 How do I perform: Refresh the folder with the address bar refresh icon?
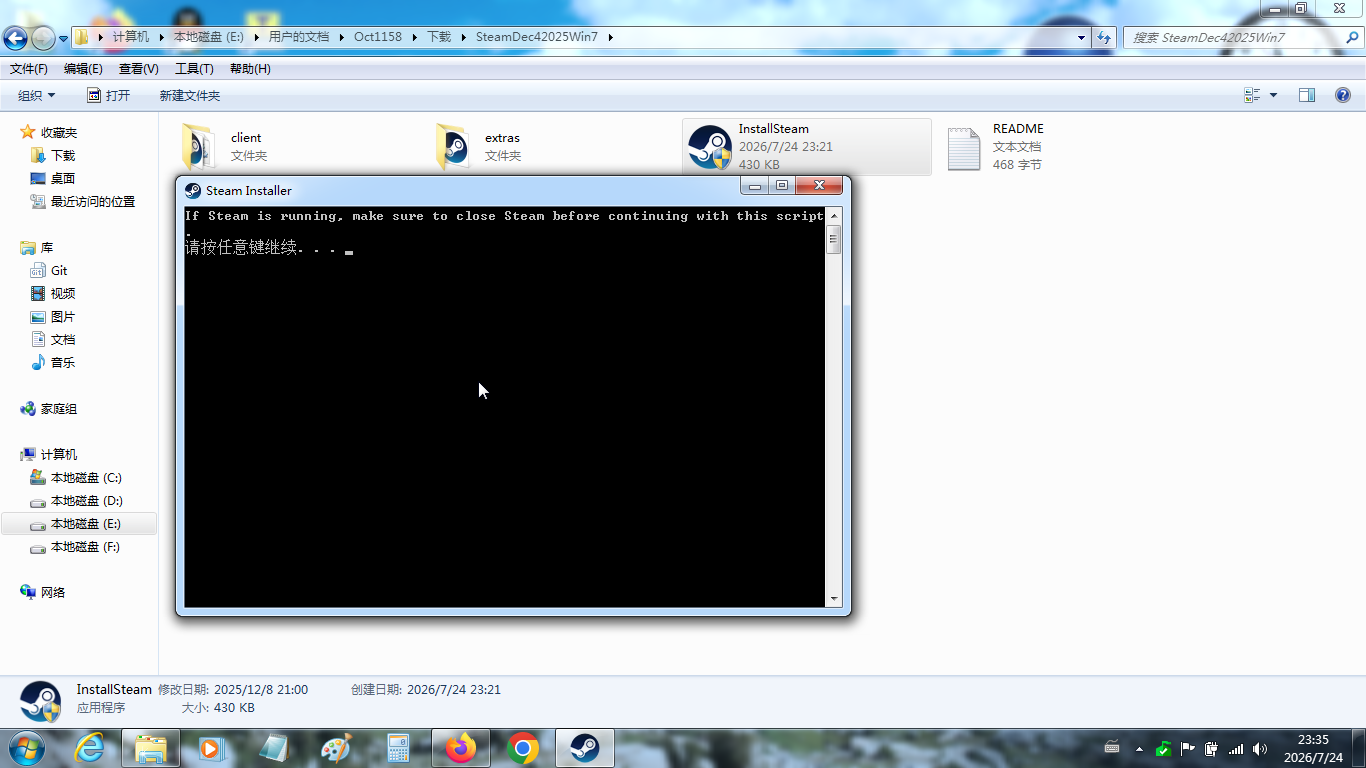point(1104,37)
